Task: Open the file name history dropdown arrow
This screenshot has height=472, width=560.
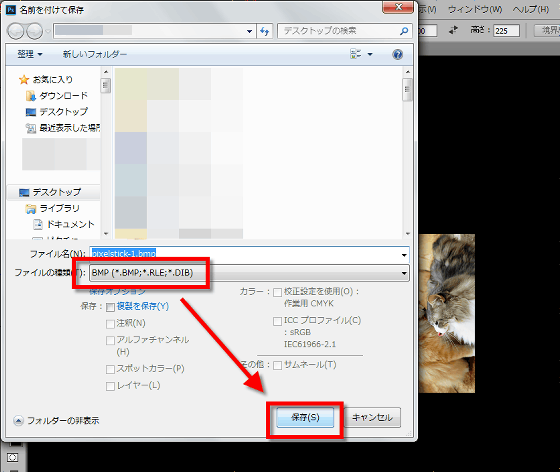Action: click(404, 255)
